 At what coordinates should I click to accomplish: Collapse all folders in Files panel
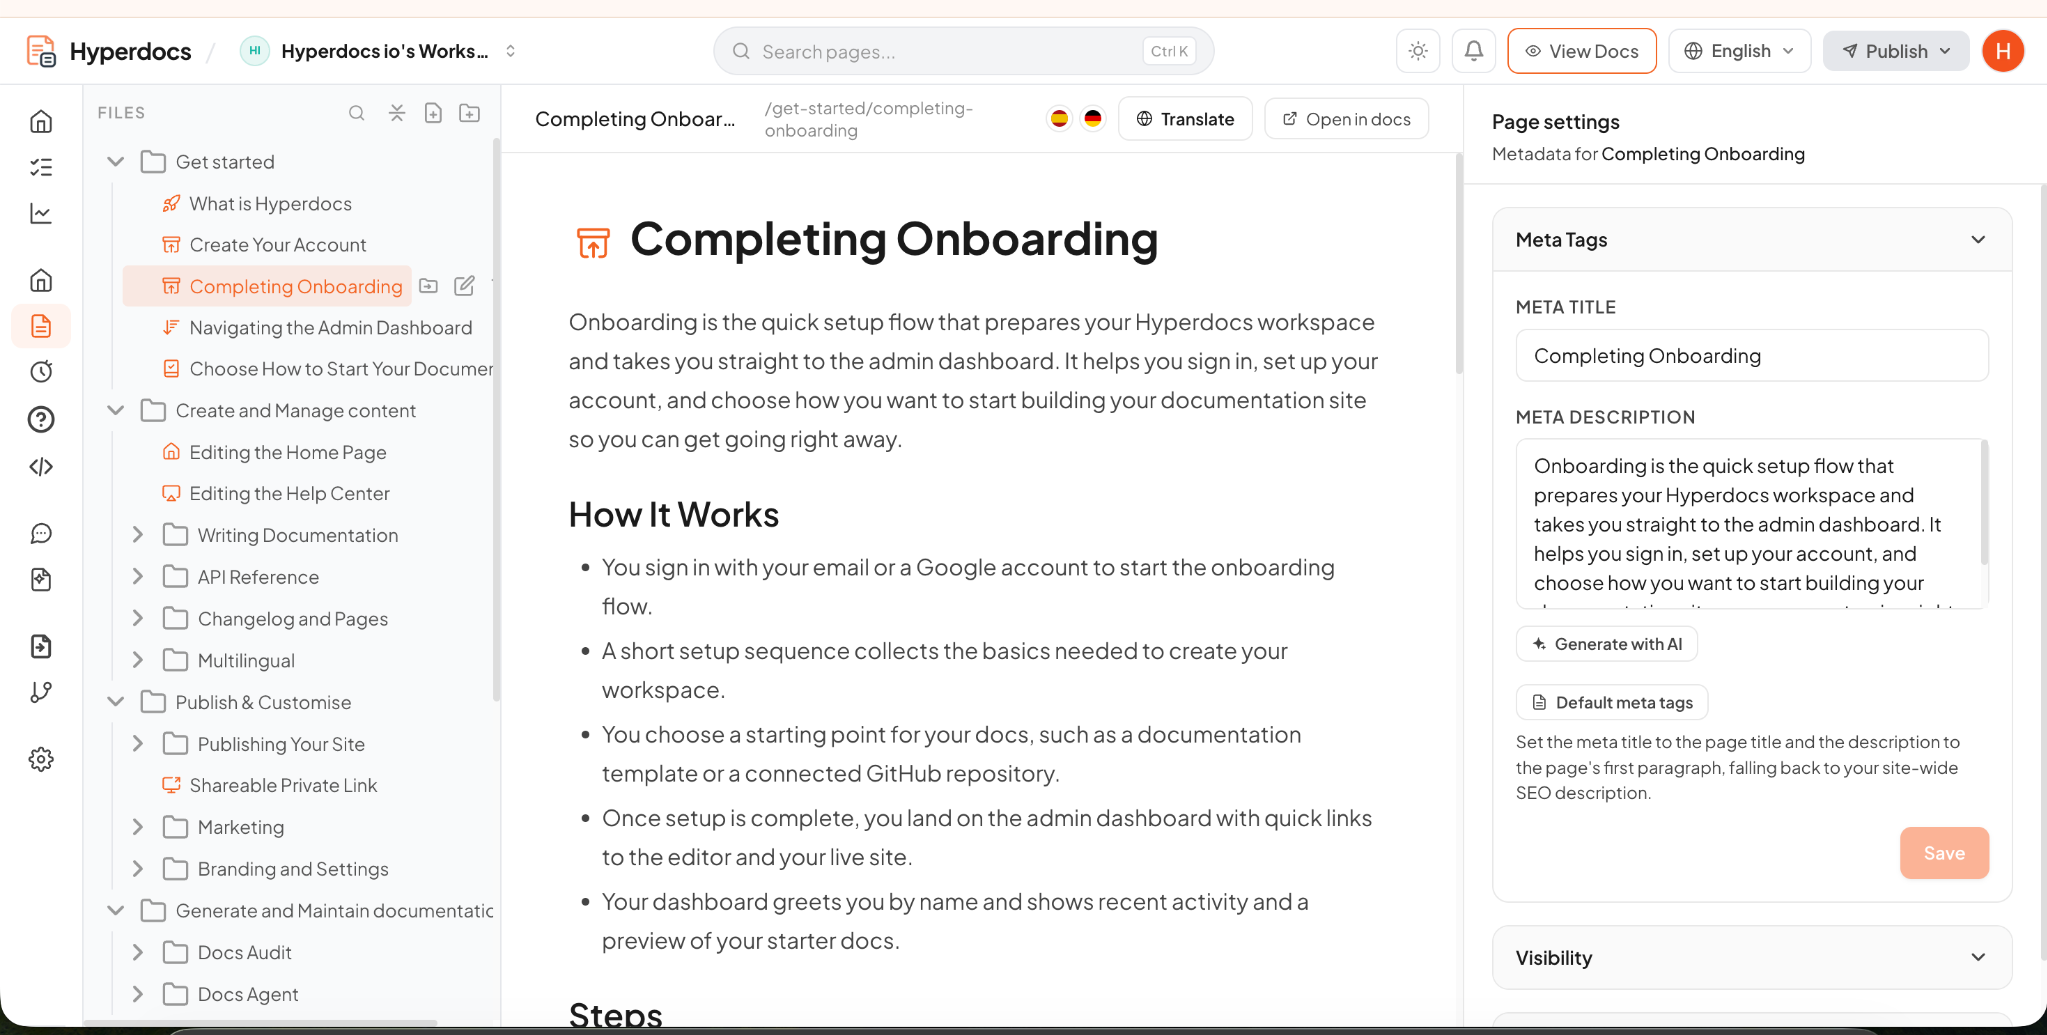click(397, 113)
